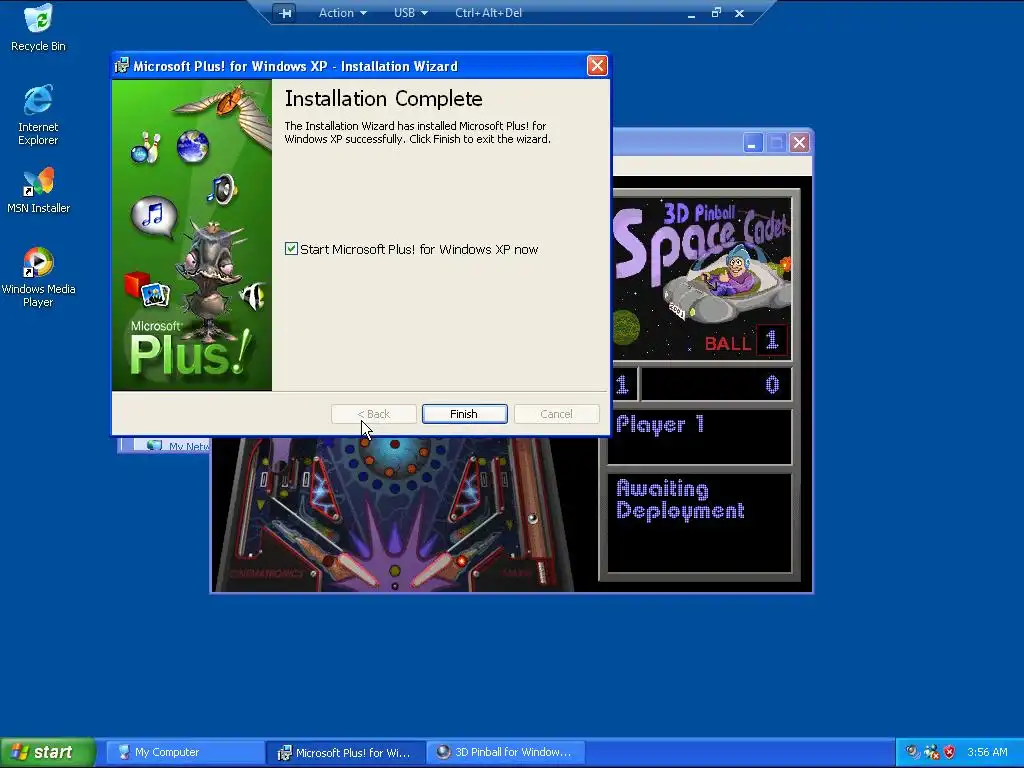Click the Awaiting Deployment message panel
Viewport: 1024px width, 768px height.
(x=699, y=522)
